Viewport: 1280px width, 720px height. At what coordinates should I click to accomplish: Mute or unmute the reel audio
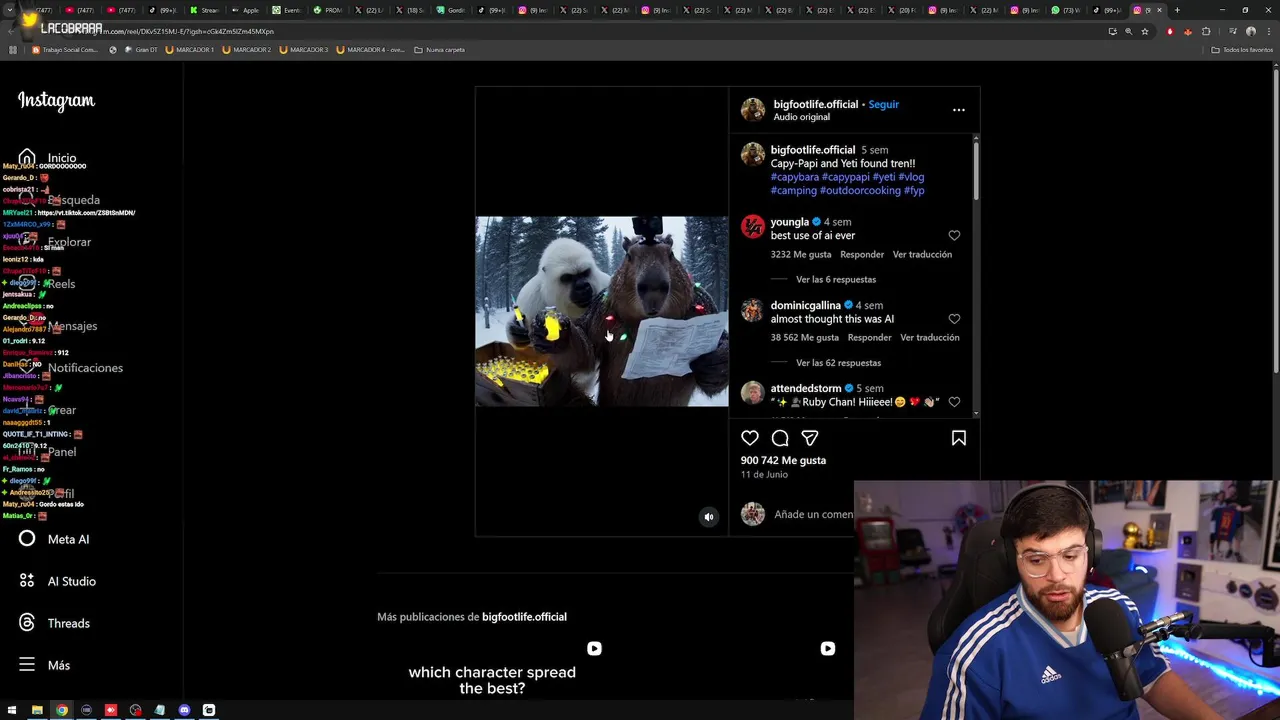coord(709,517)
